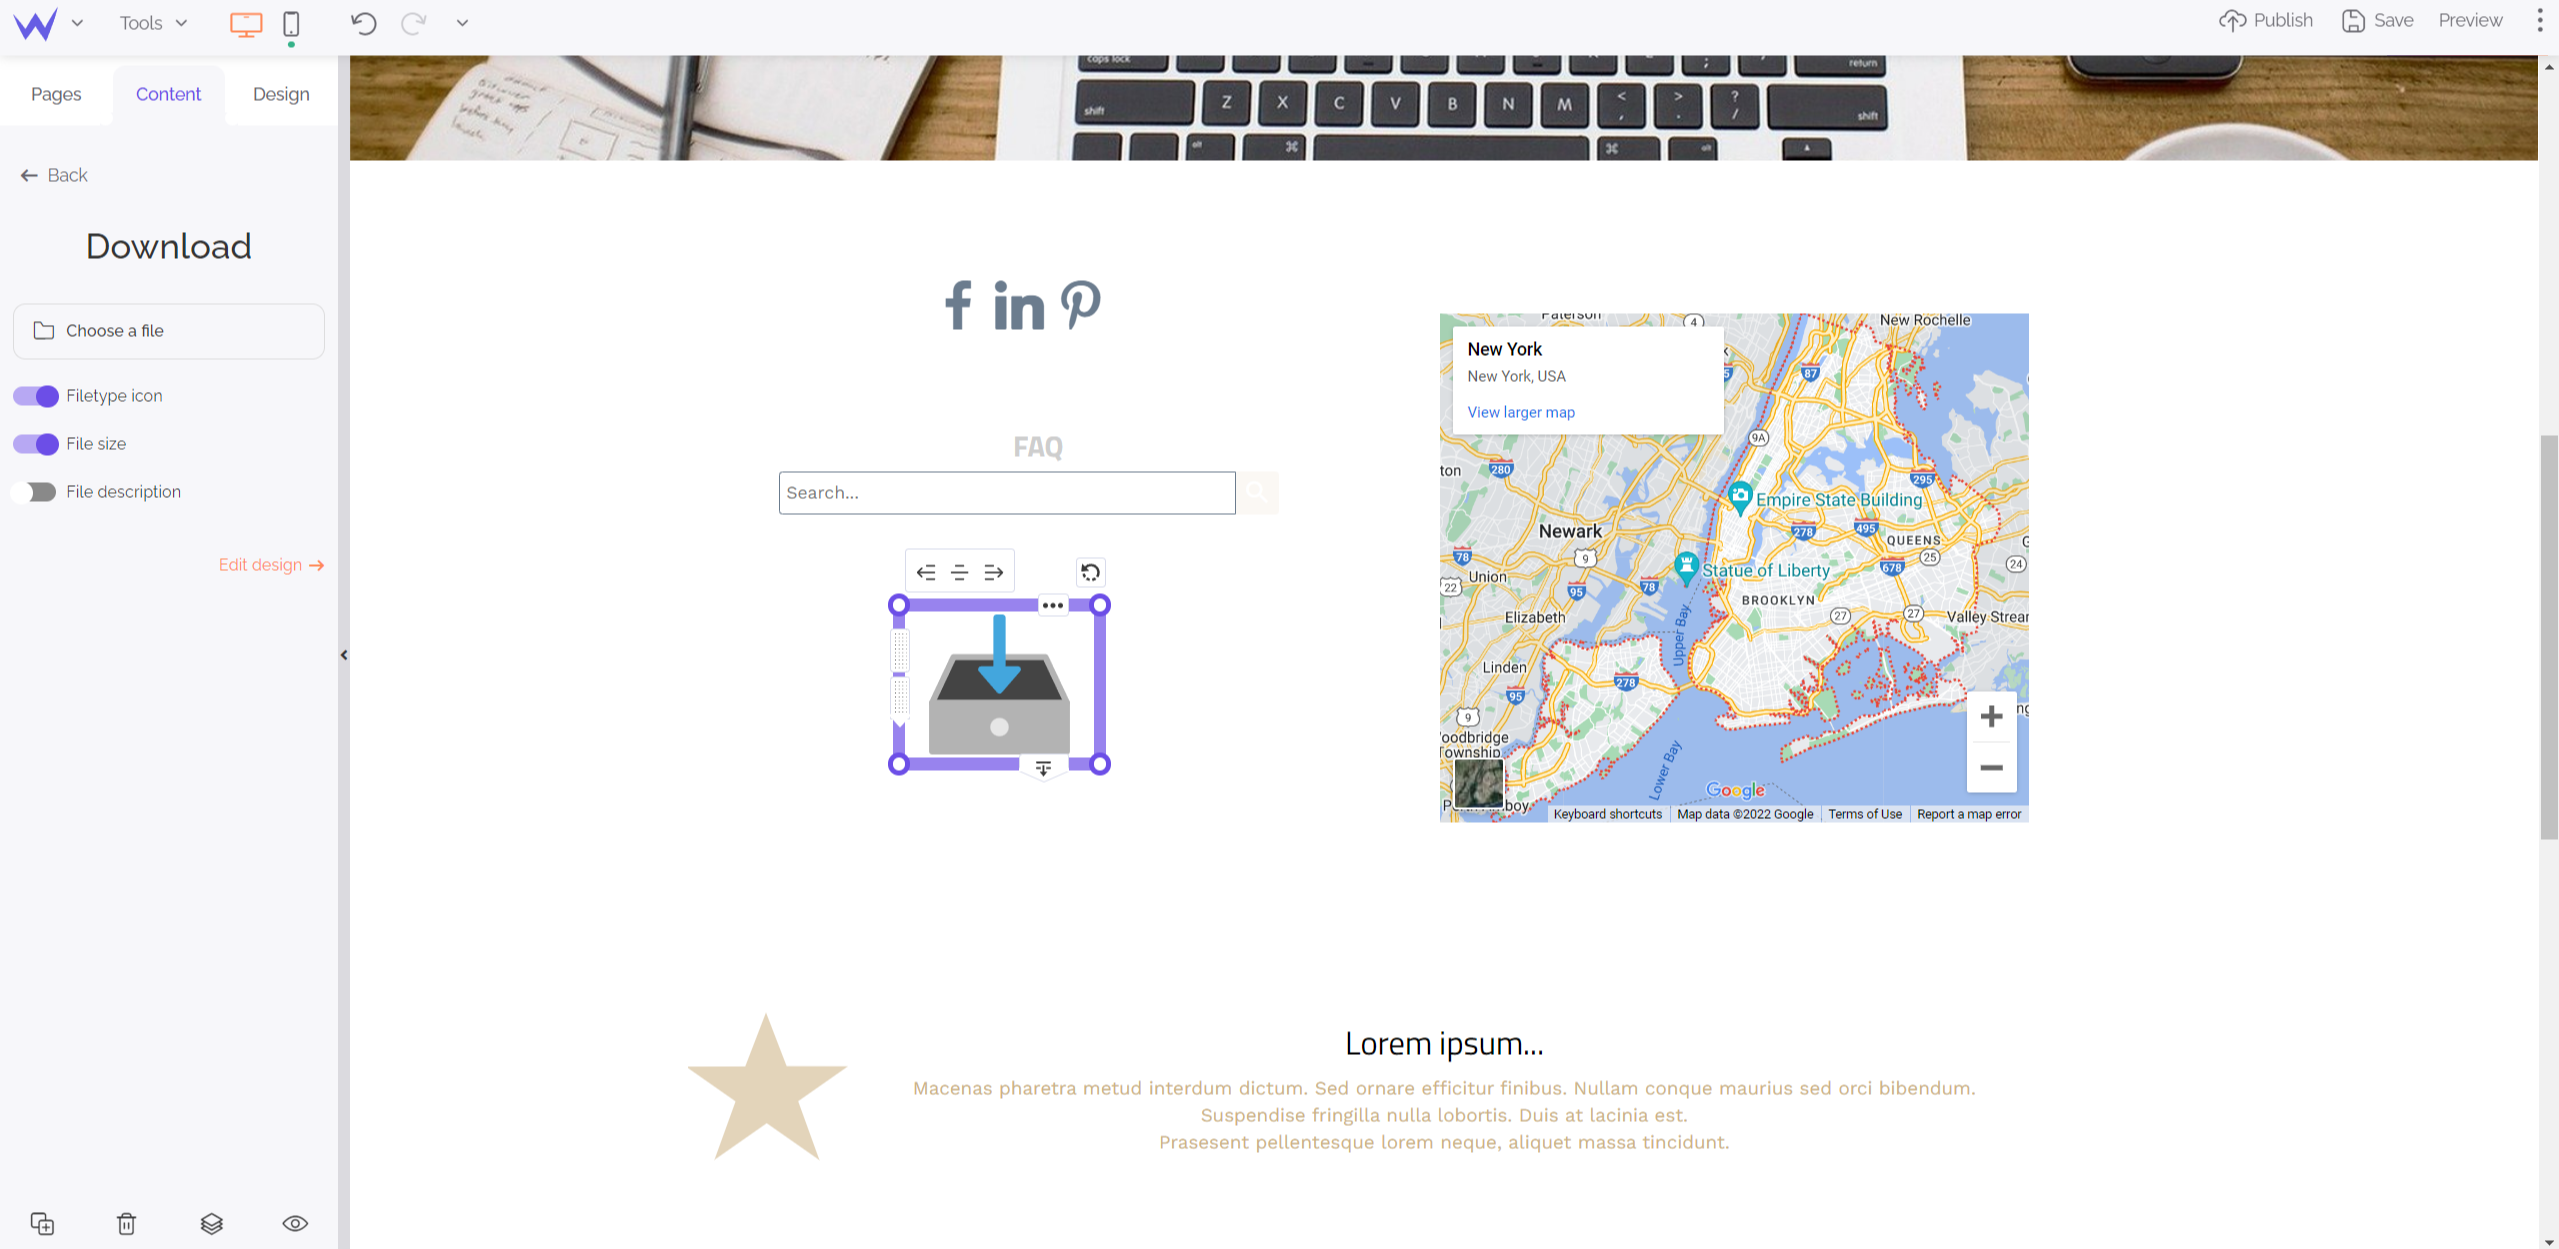Screen dimensions: 2559x1249
Task: Click the Edit design link
Action: pyautogui.click(x=271, y=565)
